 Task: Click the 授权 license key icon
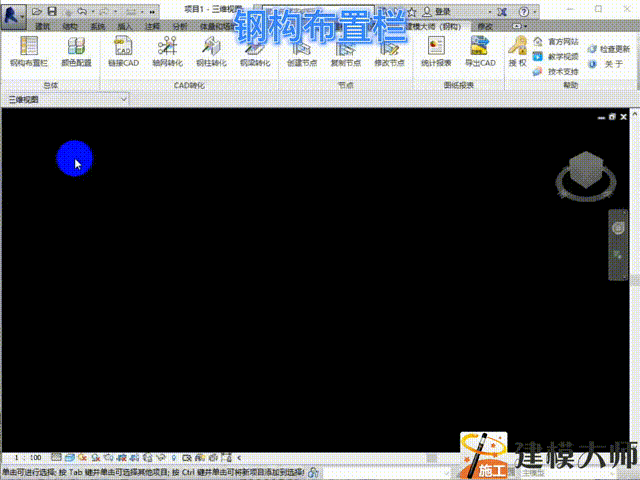pos(517,50)
